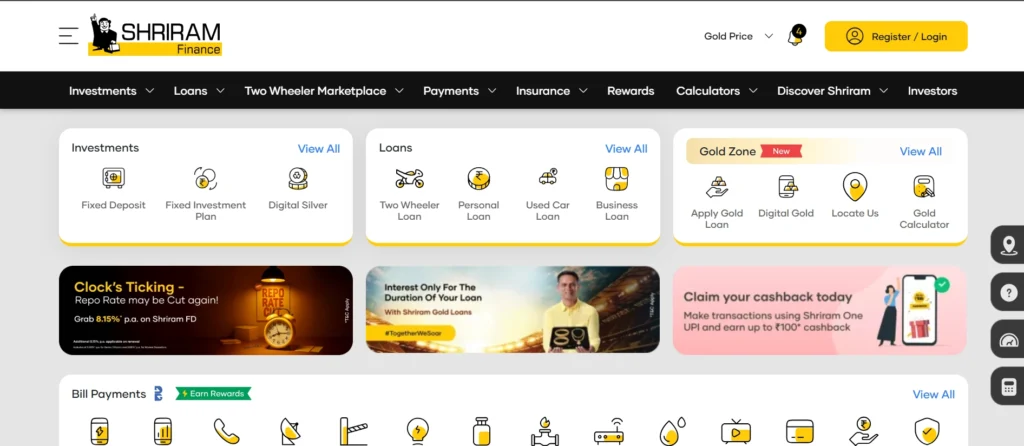Screen dimensions: 1024x446
Task: Open the Rewards menu item
Action: coord(630,91)
